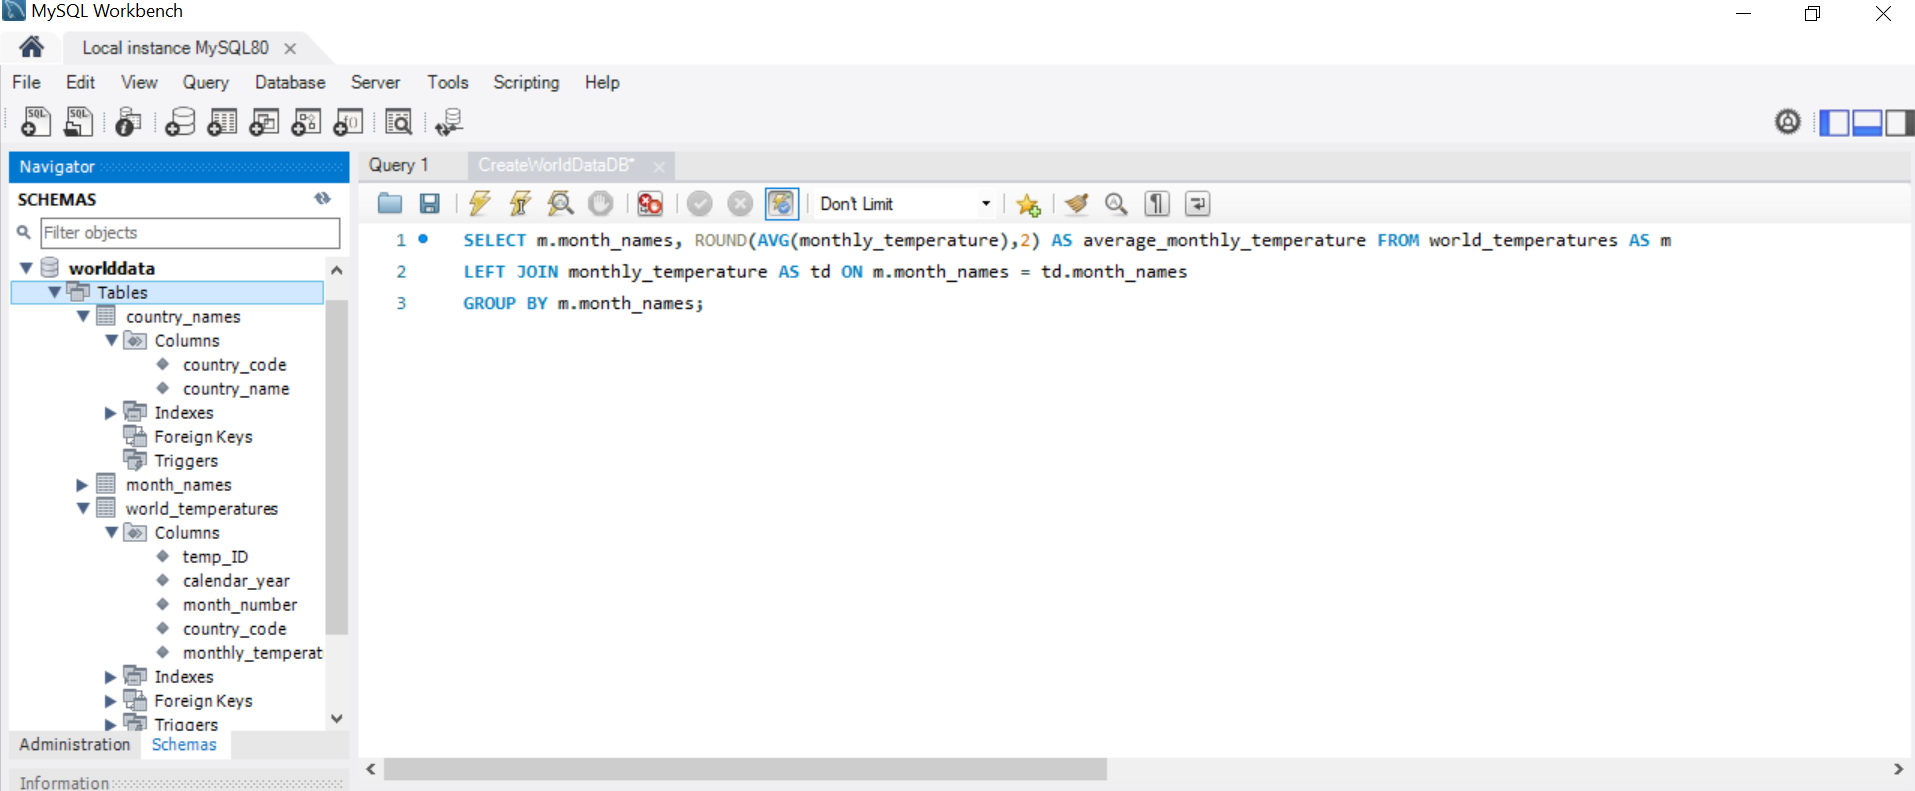Image resolution: width=1915 pixels, height=791 pixels.
Task: Toggle invisible characters display
Action: click(1157, 204)
